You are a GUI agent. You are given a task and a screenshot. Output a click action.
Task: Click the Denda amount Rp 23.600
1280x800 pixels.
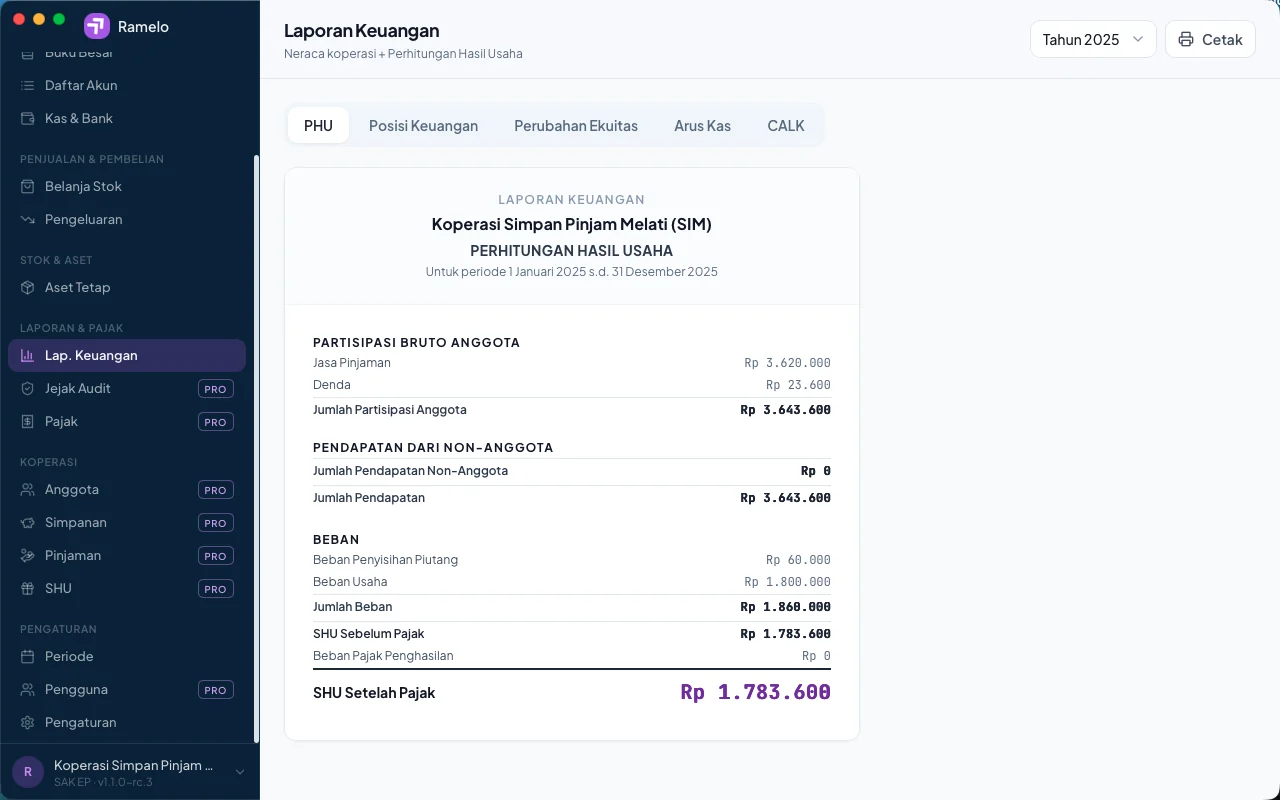pyautogui.click(x=798, y=385)
